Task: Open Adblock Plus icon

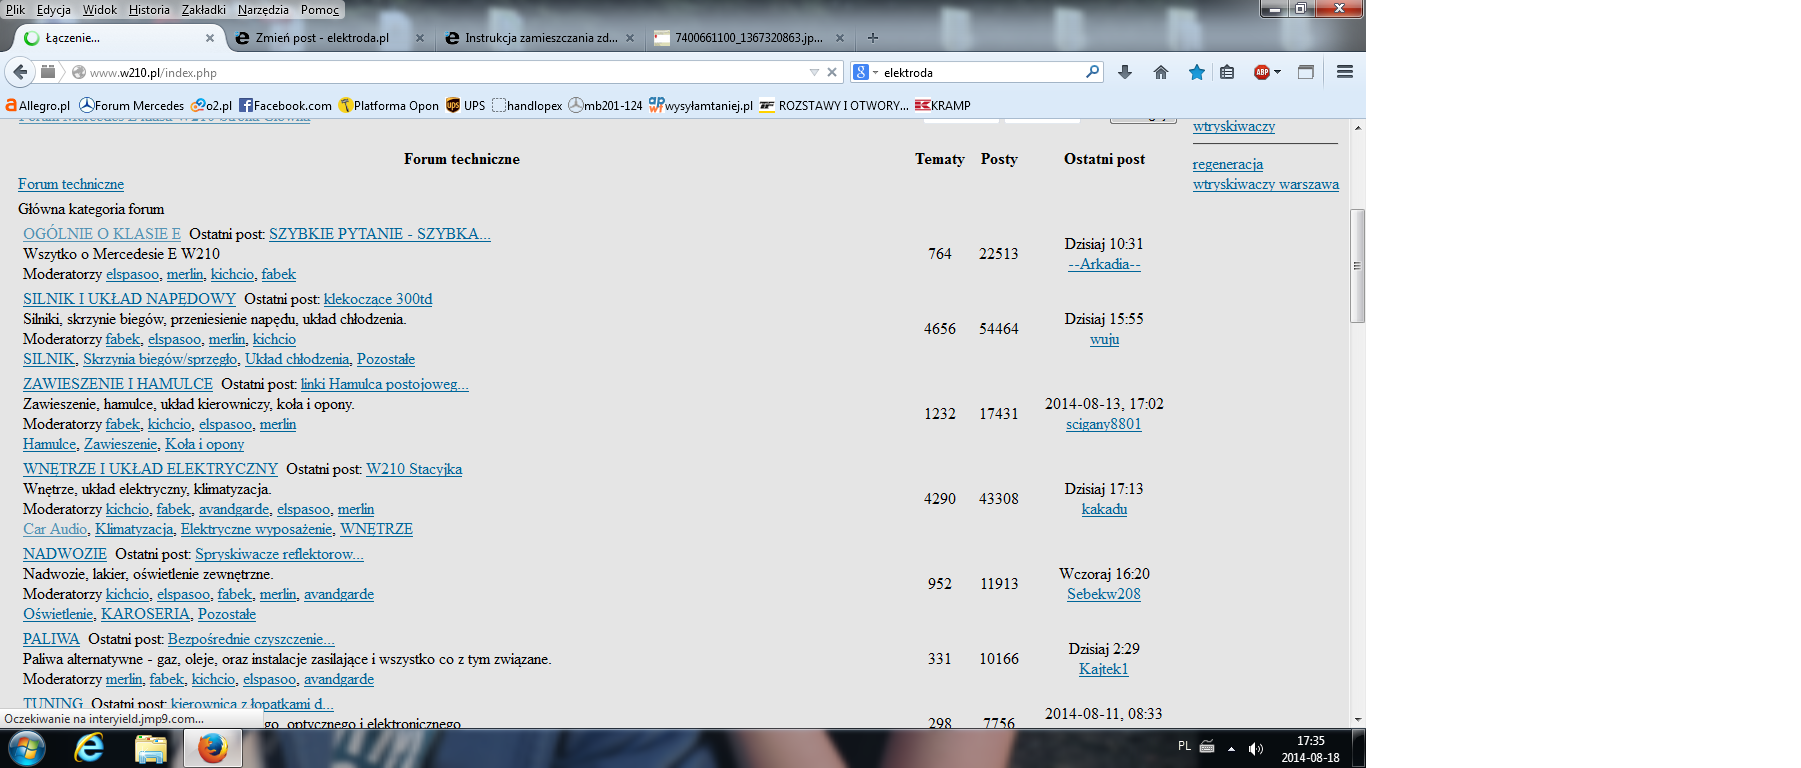Action: (1262, 72)
